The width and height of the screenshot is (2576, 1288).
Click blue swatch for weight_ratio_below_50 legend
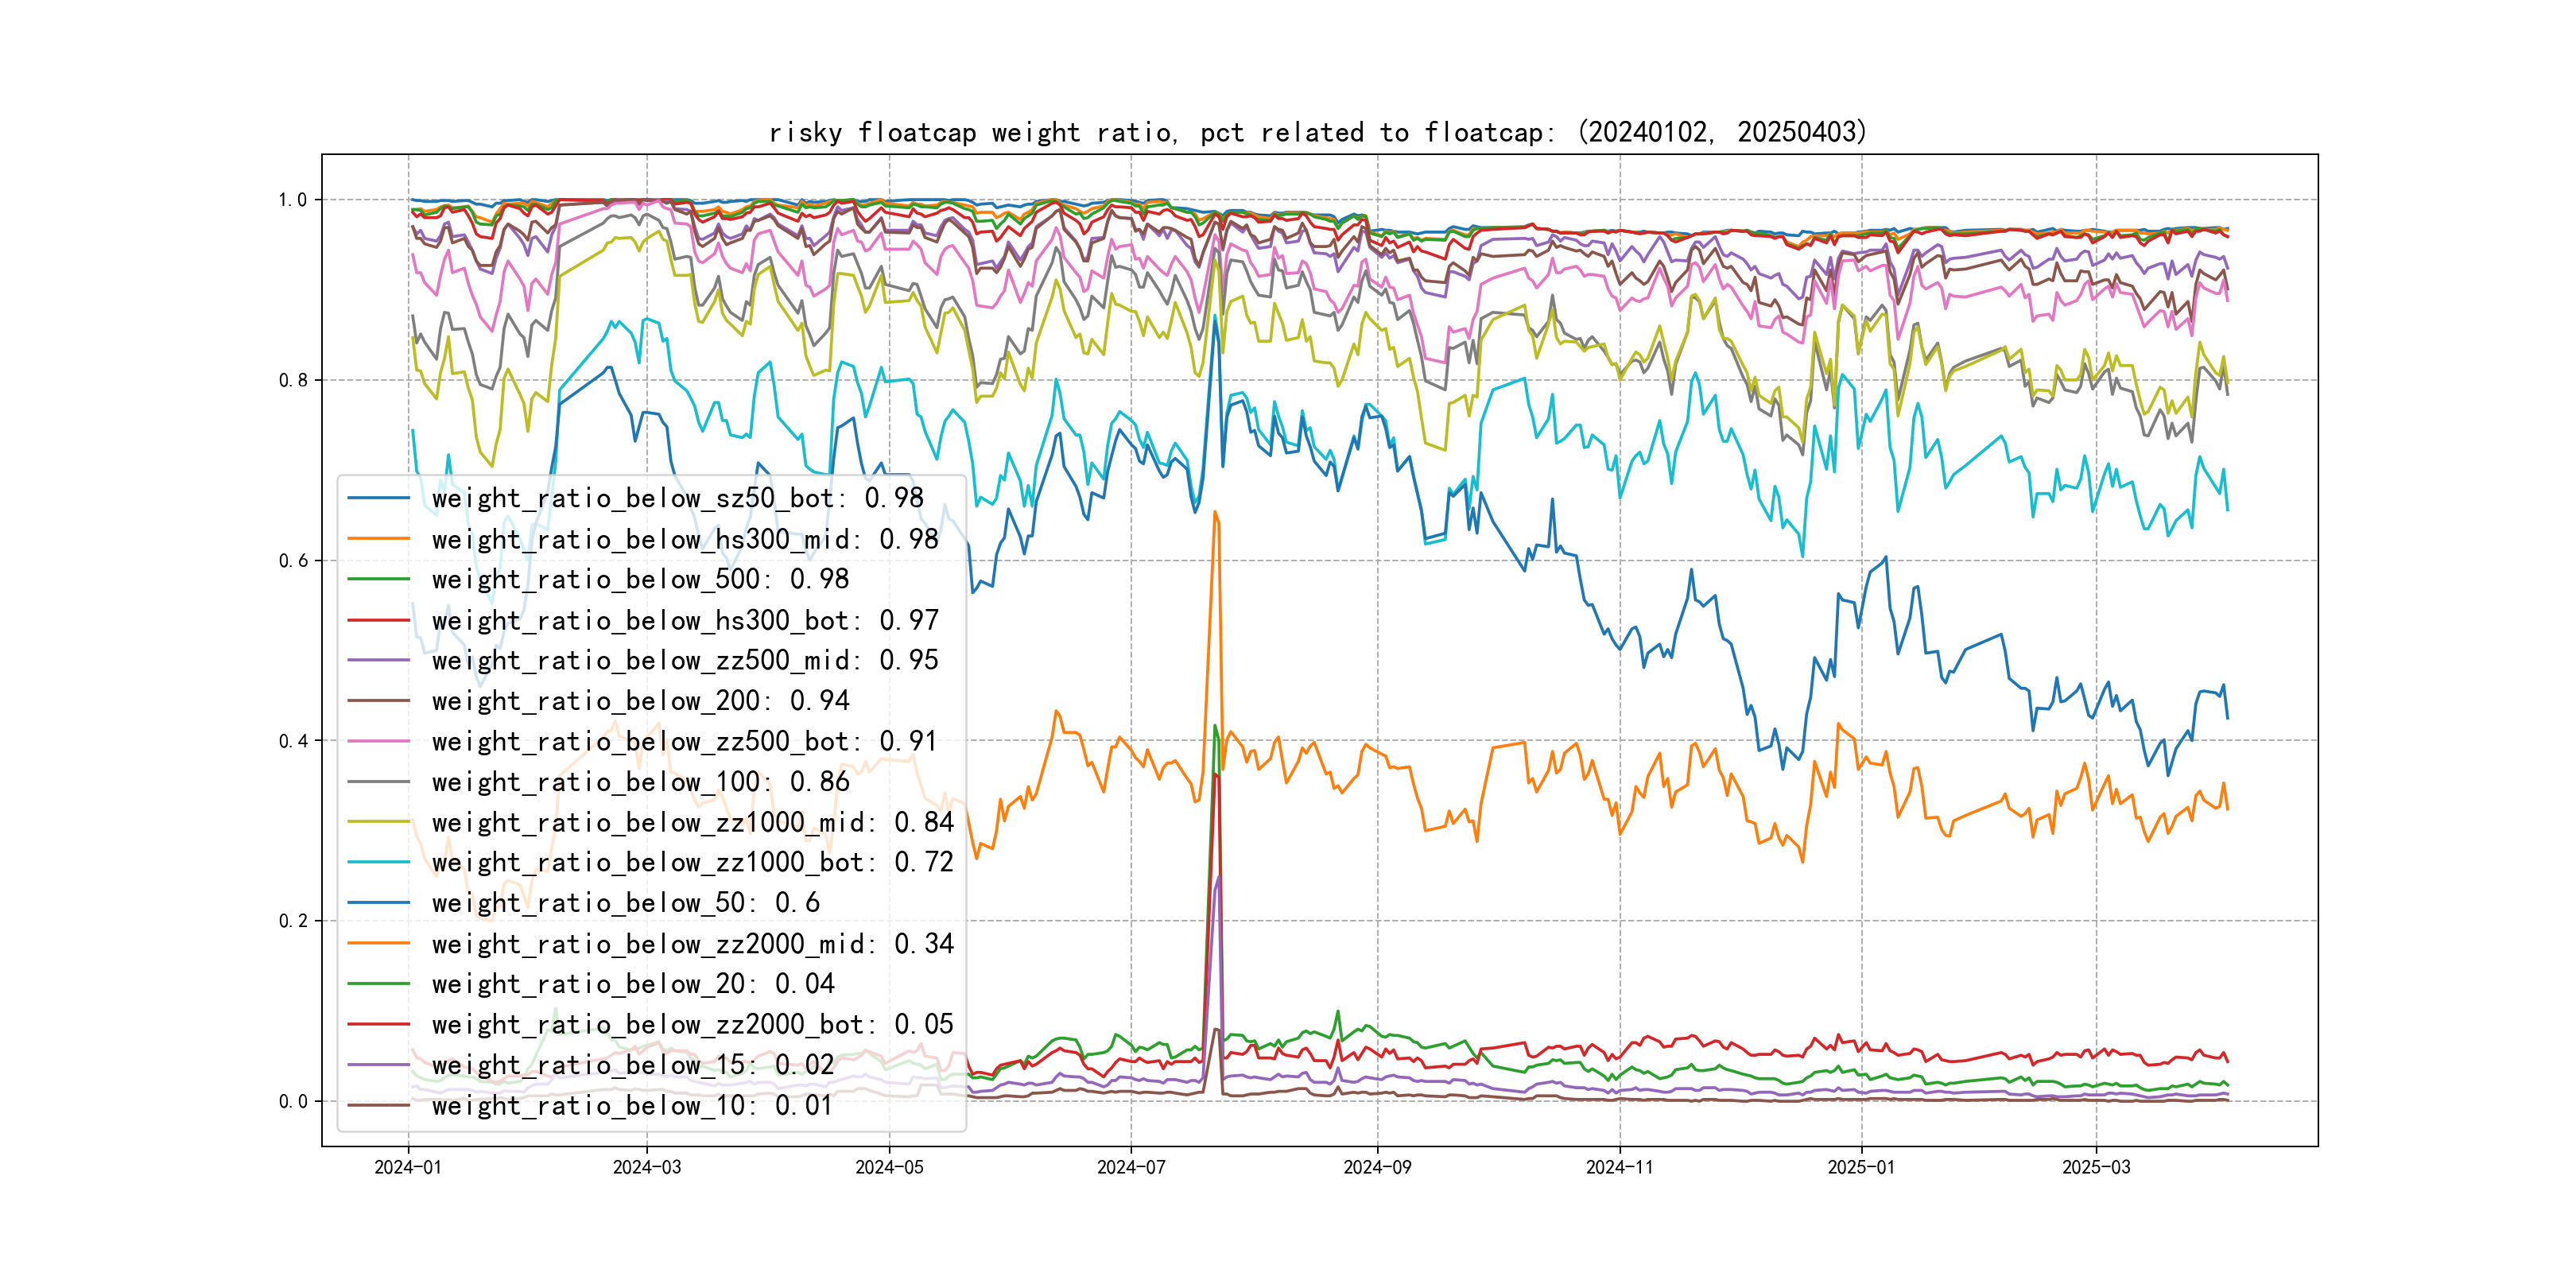click(x=378, y=903)
